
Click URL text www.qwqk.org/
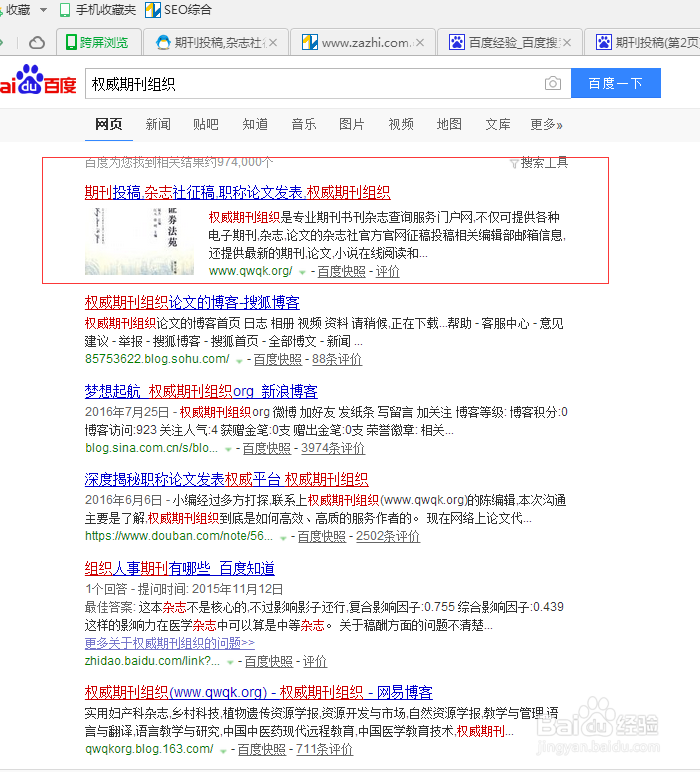[251, 271]
